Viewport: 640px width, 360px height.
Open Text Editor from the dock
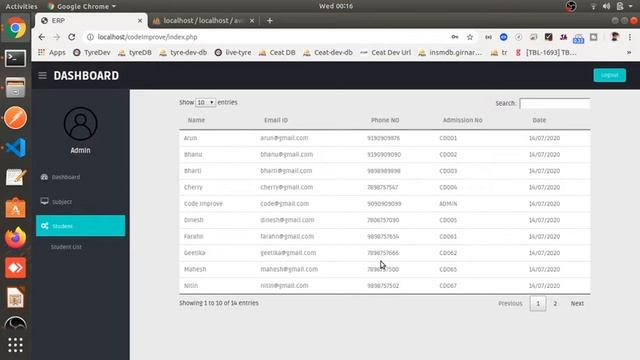click(16, 178)
